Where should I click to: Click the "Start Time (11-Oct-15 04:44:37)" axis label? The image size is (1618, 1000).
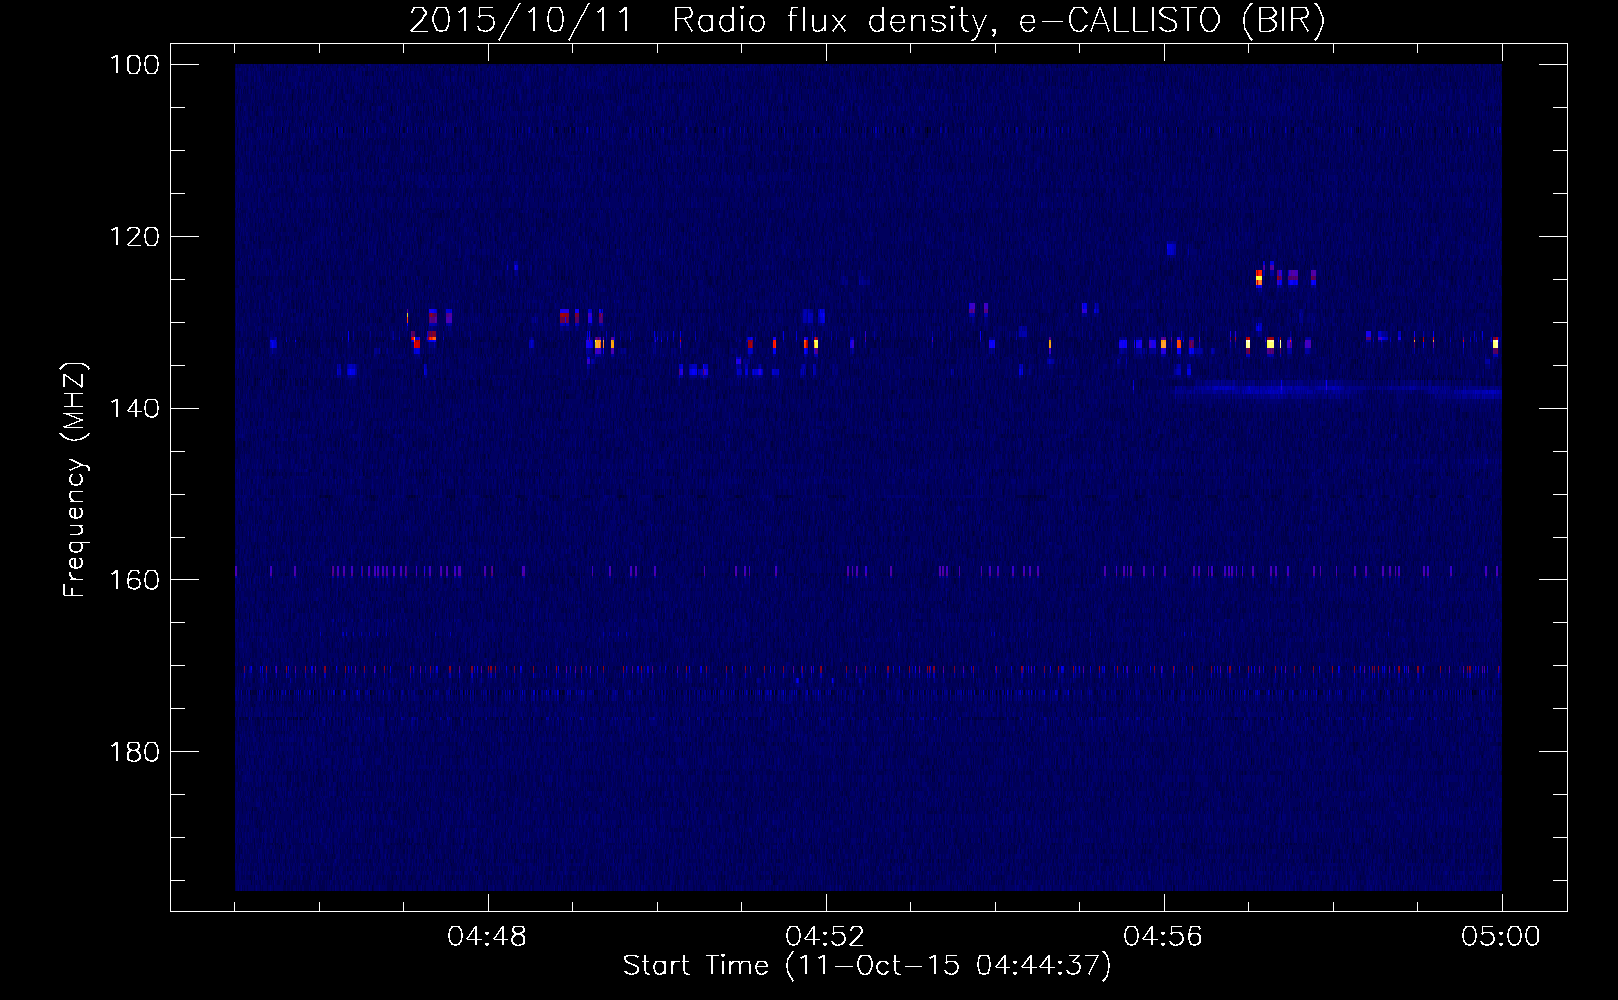[x=867, y=966]
